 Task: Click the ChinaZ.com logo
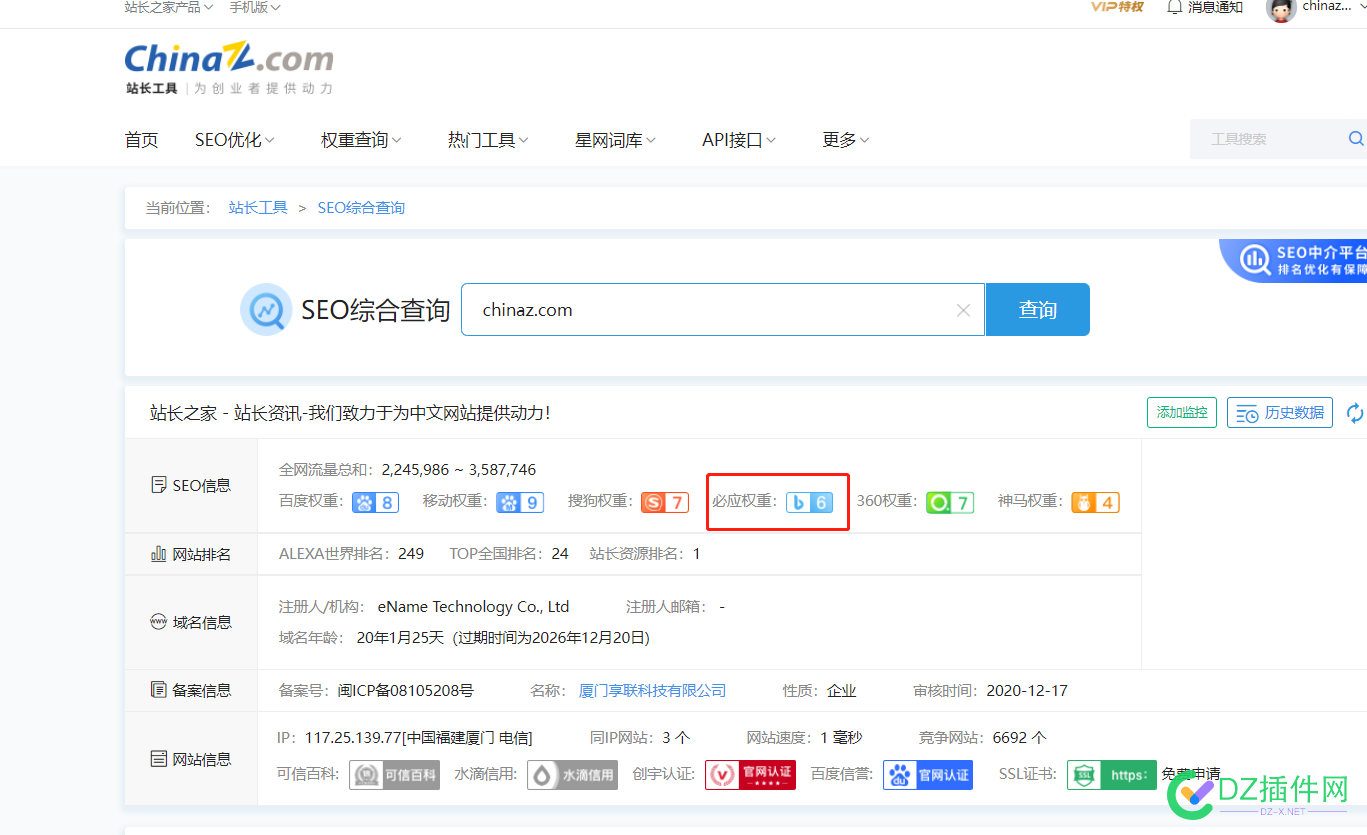tap(229, 68)
